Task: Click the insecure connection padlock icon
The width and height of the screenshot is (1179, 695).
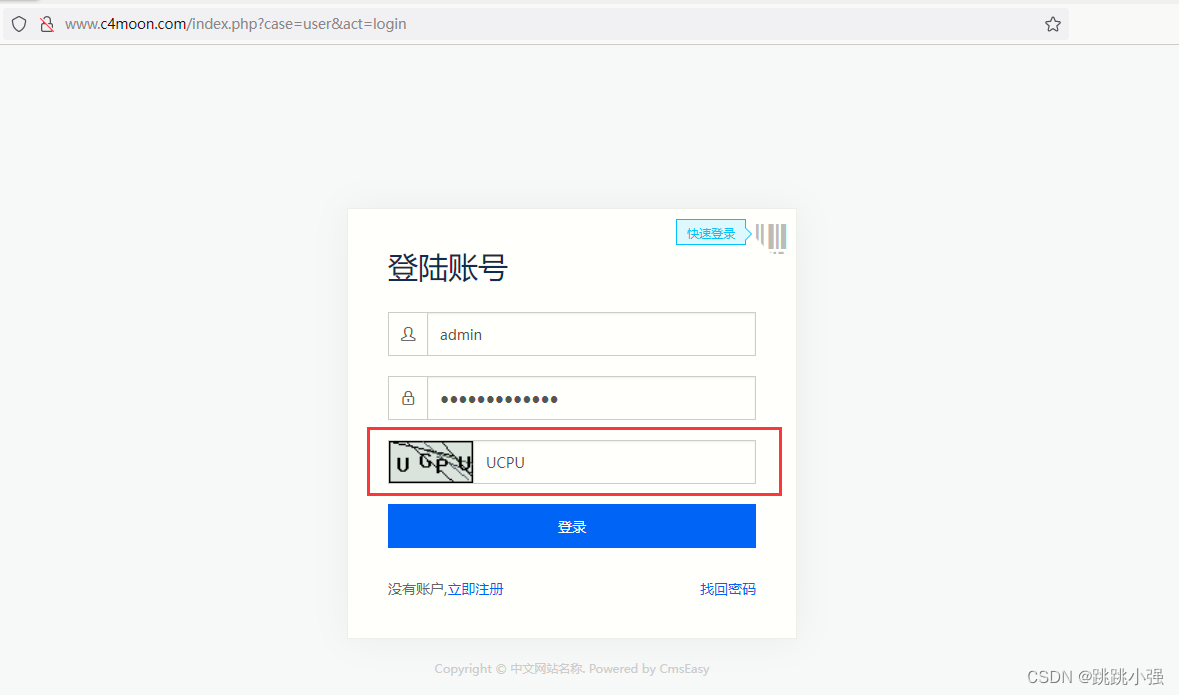Action: [47, 24]
